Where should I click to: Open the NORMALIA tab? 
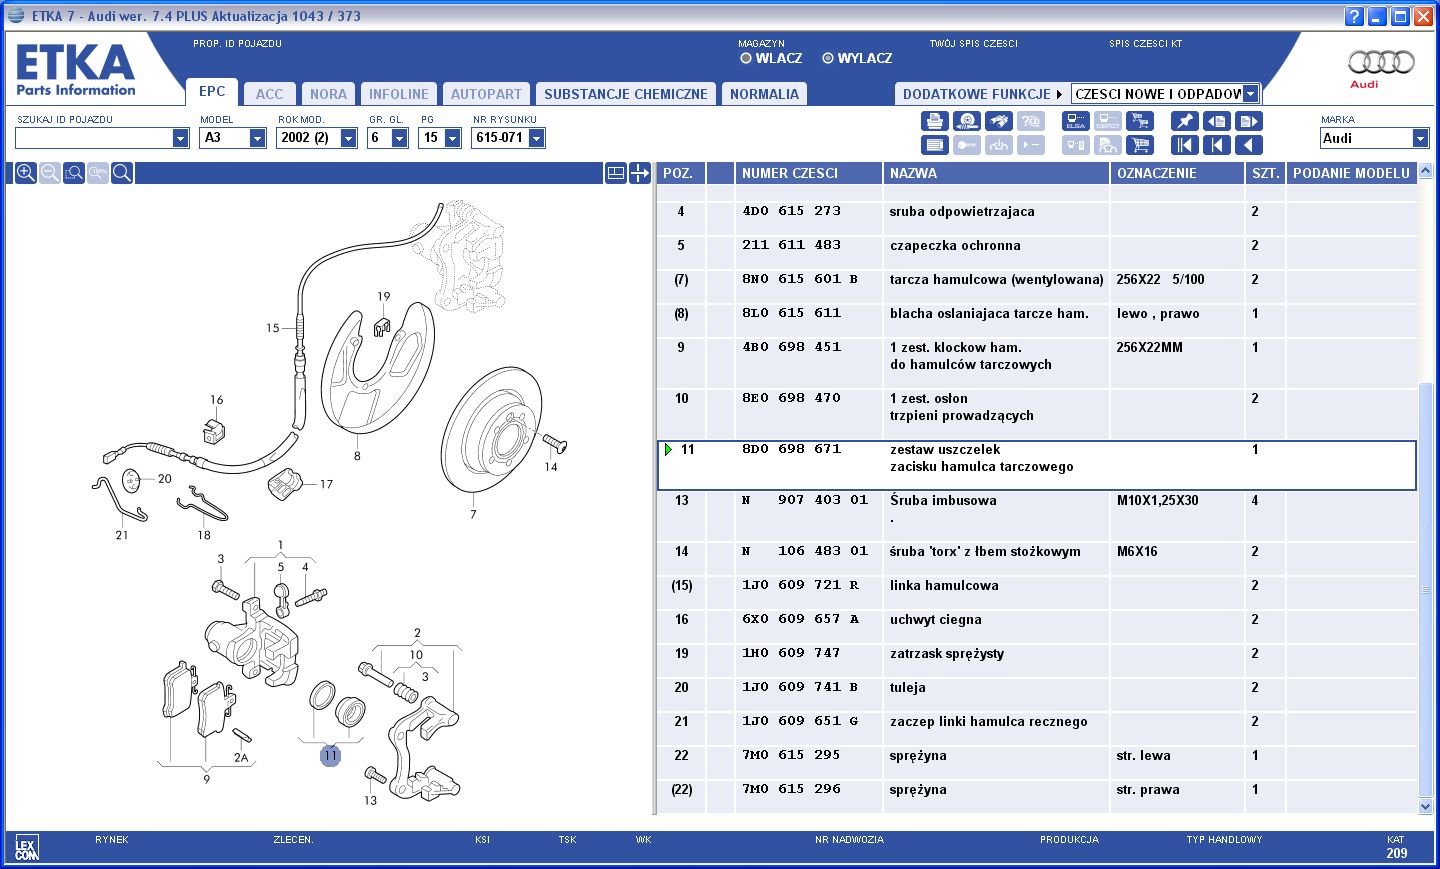coord(764,94)
